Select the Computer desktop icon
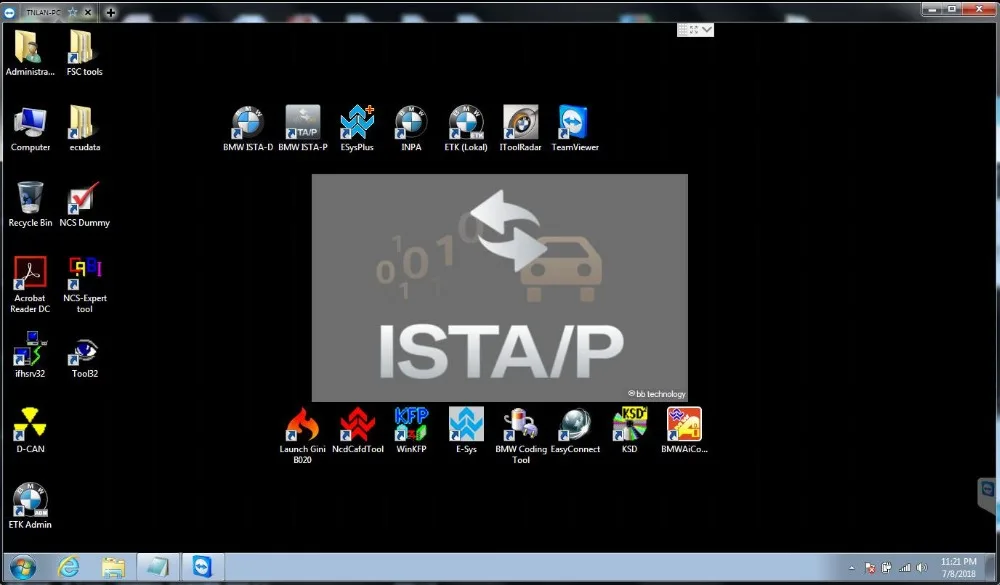 coord(30,129)
